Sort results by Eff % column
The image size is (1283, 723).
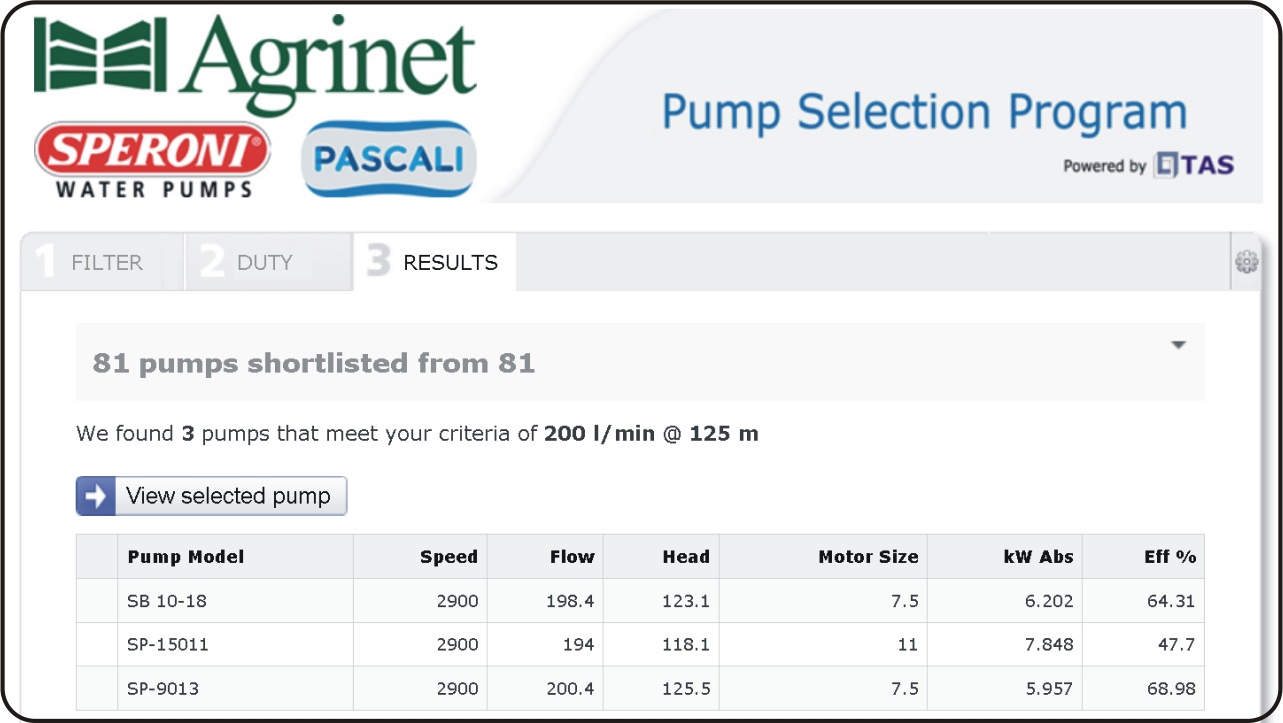pyautogui.click(x=1170, y=557)
